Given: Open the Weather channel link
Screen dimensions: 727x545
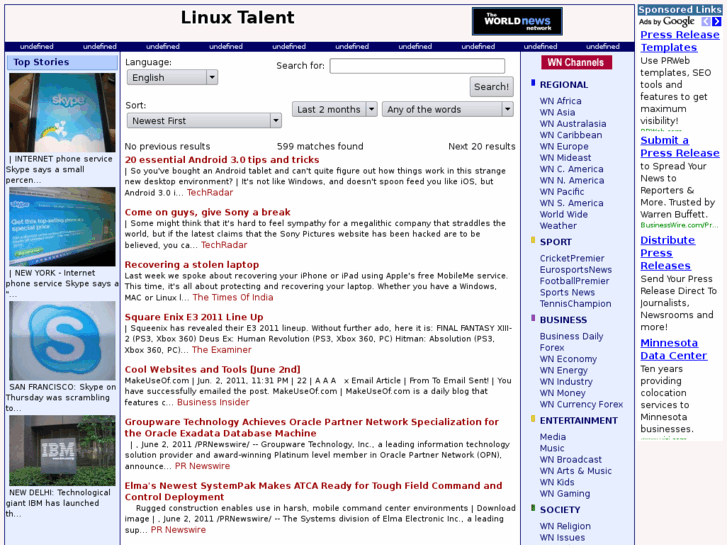Looking at the screenshot, I should pyautogui.click(x=558, y=226).
